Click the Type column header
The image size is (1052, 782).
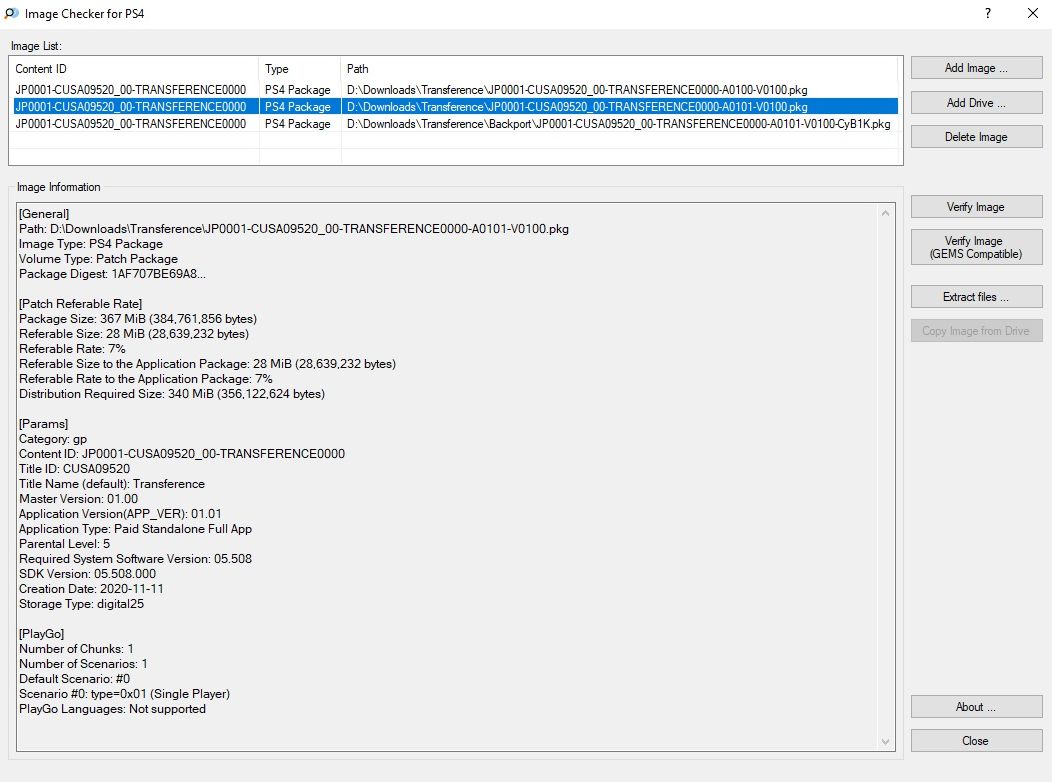[300, 68]
